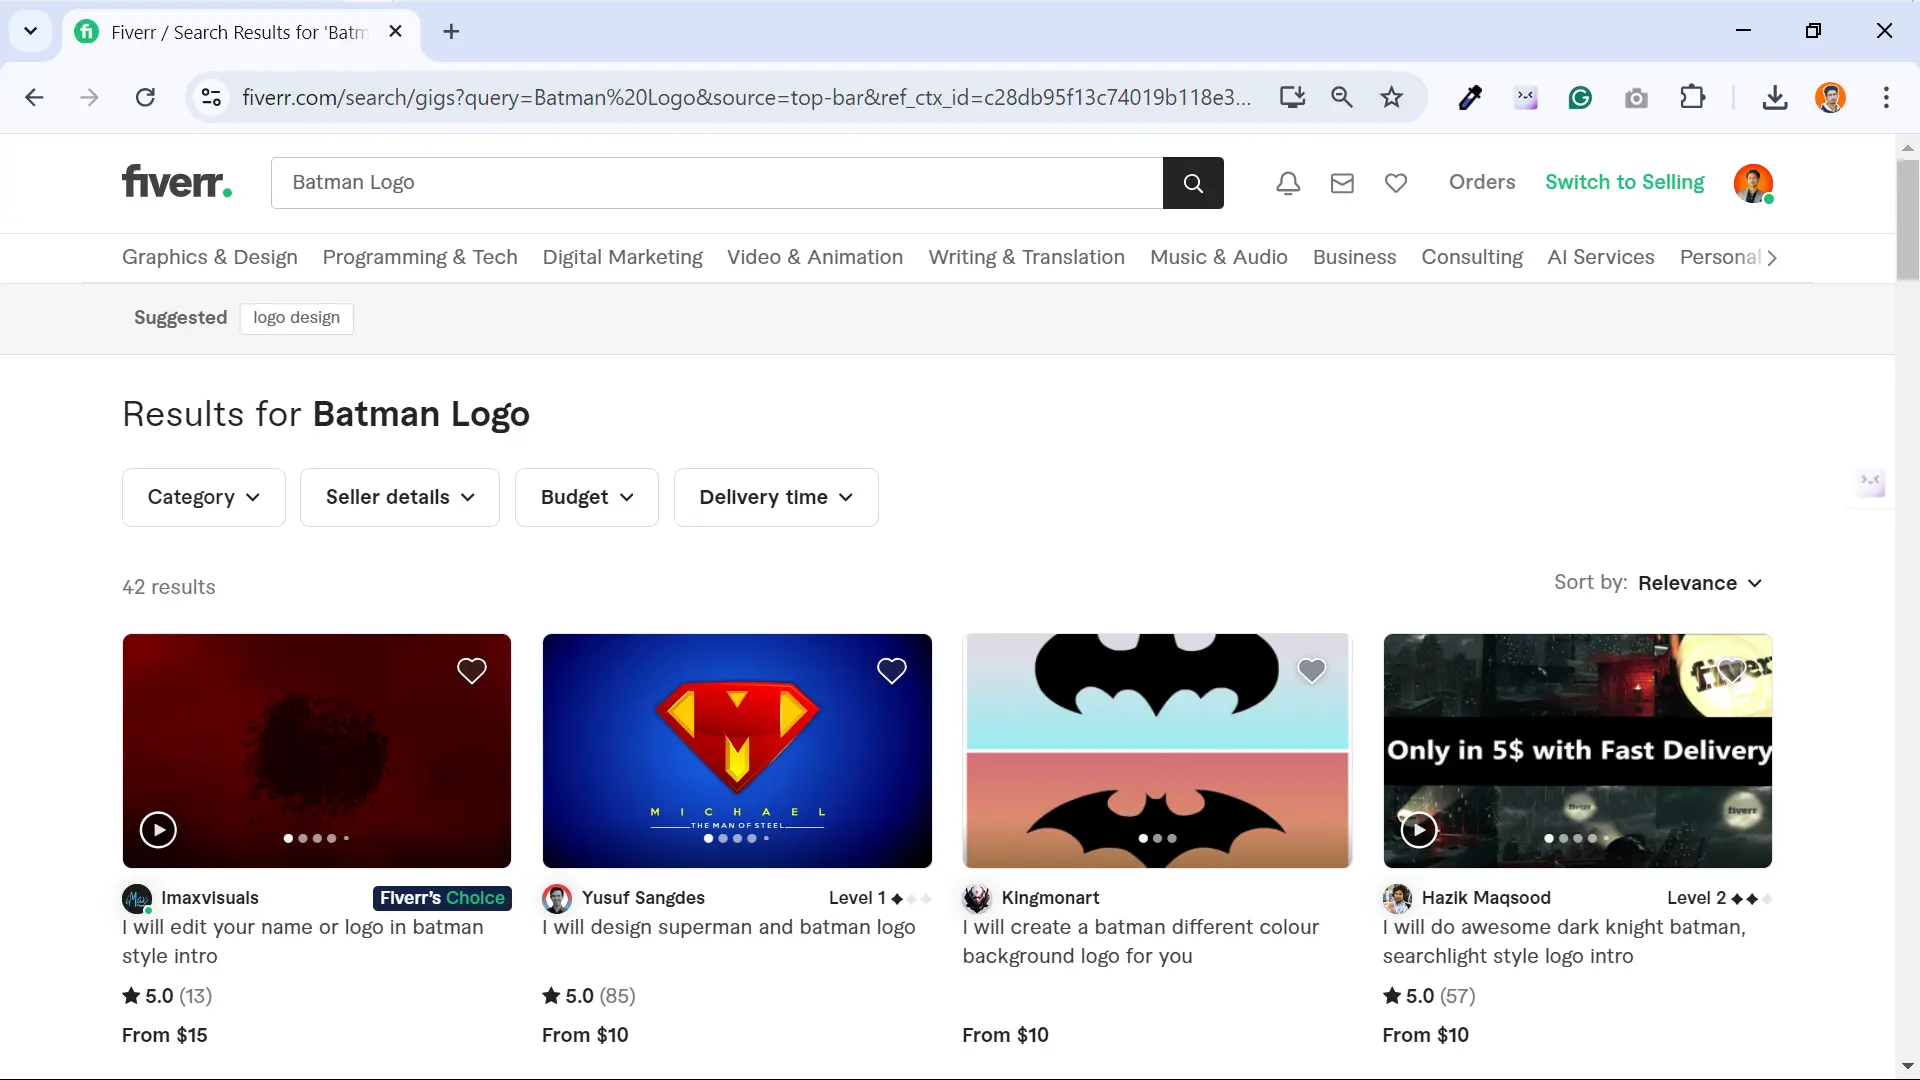Open Imaxvisuals batman style intro gig title
1920x1080 pixels.
303,941
